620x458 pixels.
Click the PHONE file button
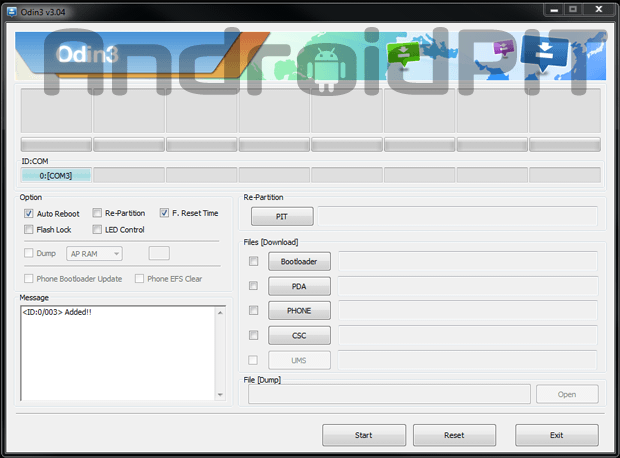(x=299, y=311)
